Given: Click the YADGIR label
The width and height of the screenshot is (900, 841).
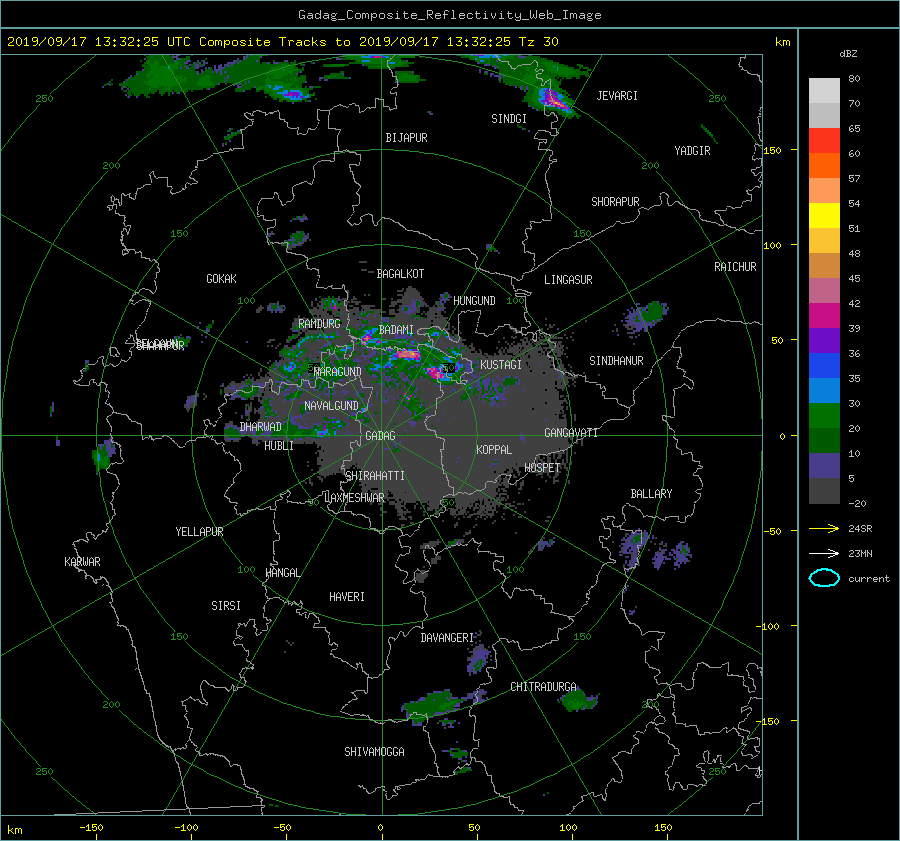Looking at the screenshot, I should [692, 151].
